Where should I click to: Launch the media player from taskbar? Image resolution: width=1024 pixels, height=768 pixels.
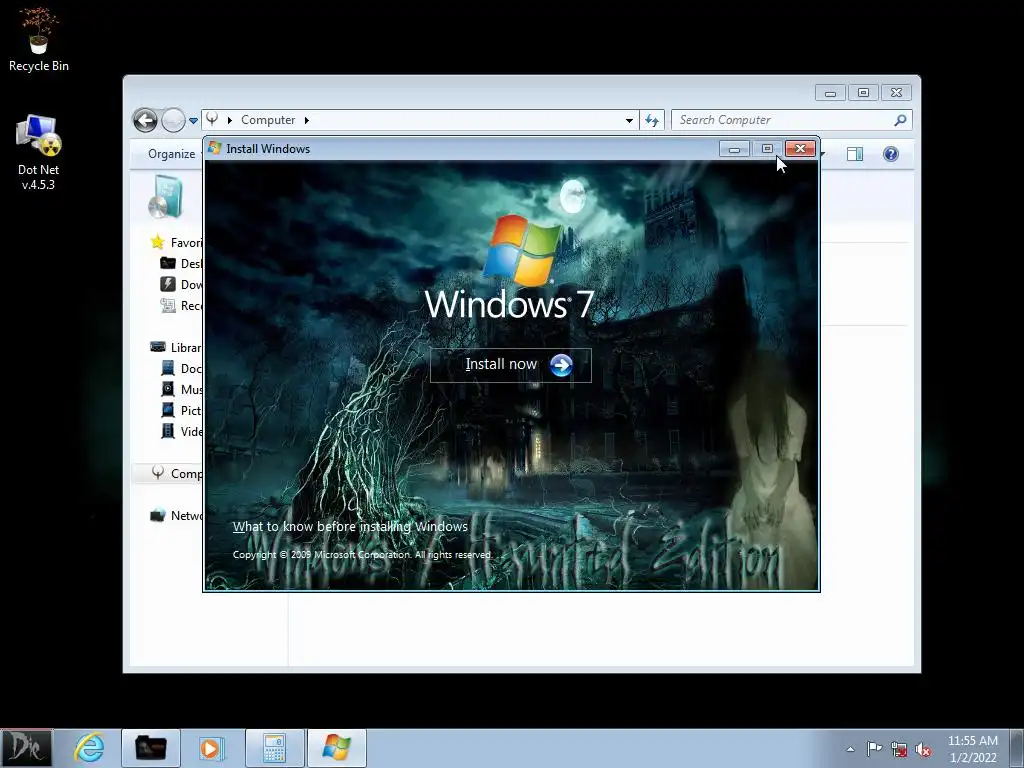[211, 748]
